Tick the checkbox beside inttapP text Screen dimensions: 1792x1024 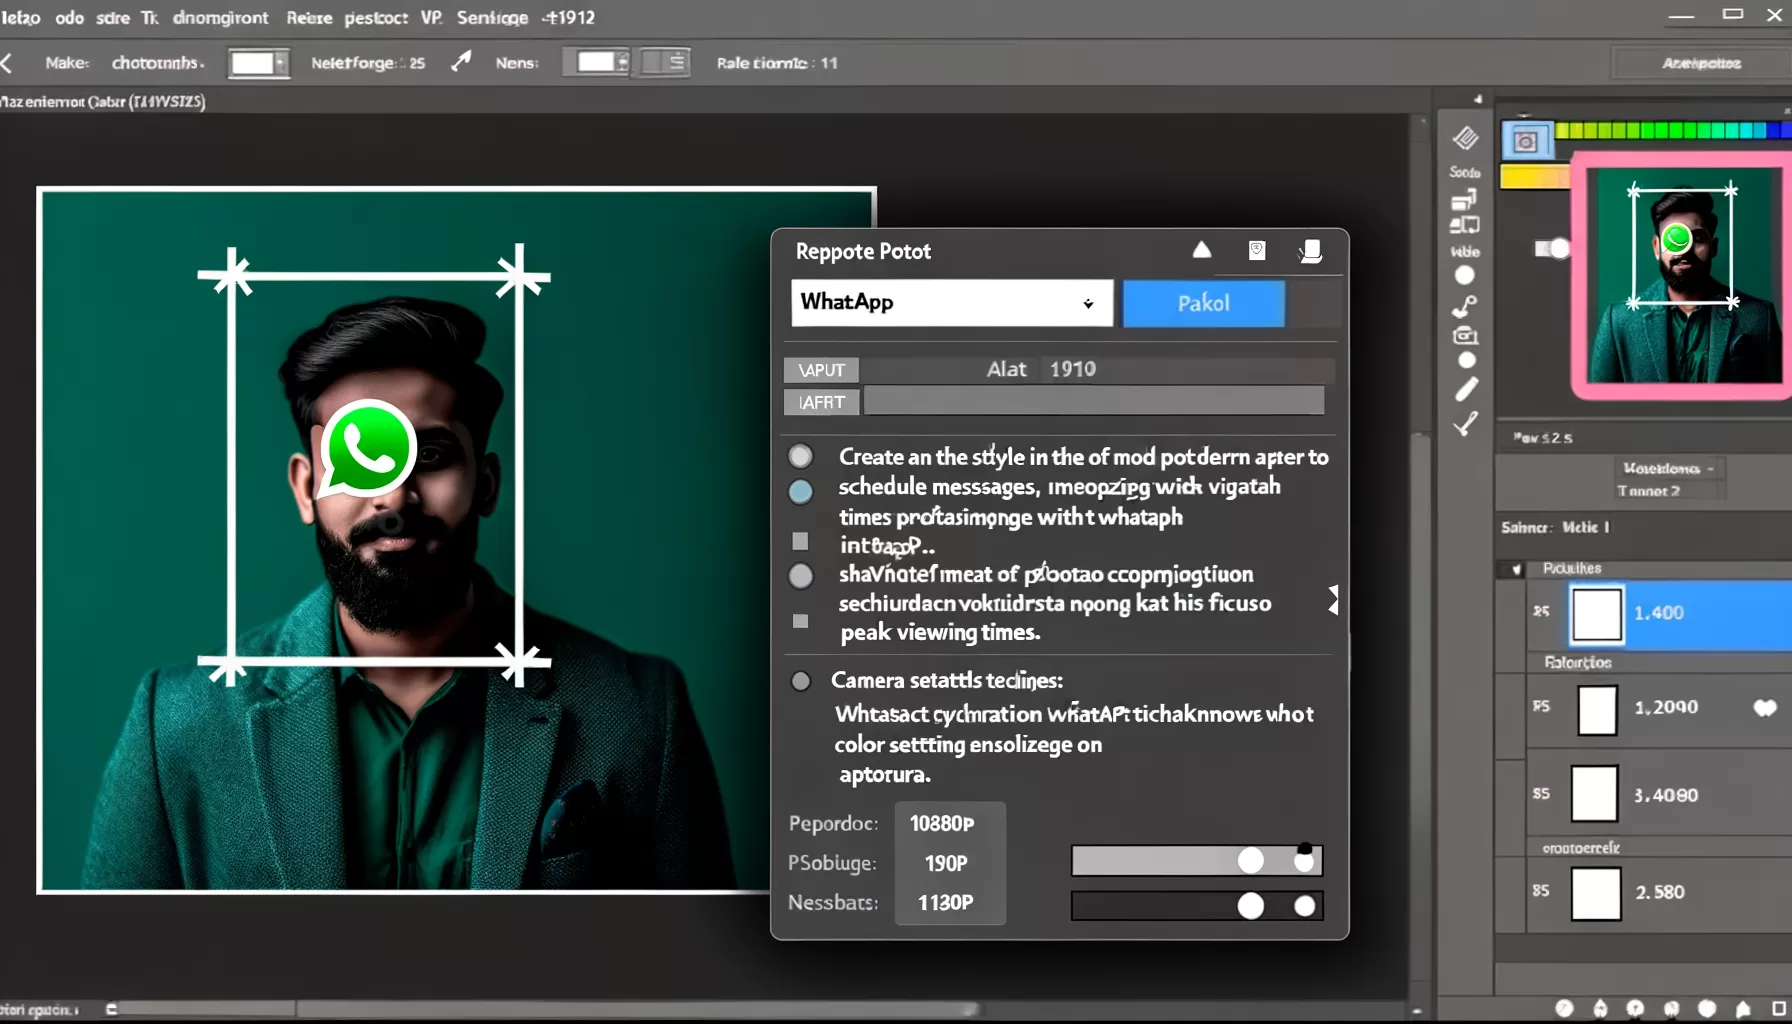800,541
